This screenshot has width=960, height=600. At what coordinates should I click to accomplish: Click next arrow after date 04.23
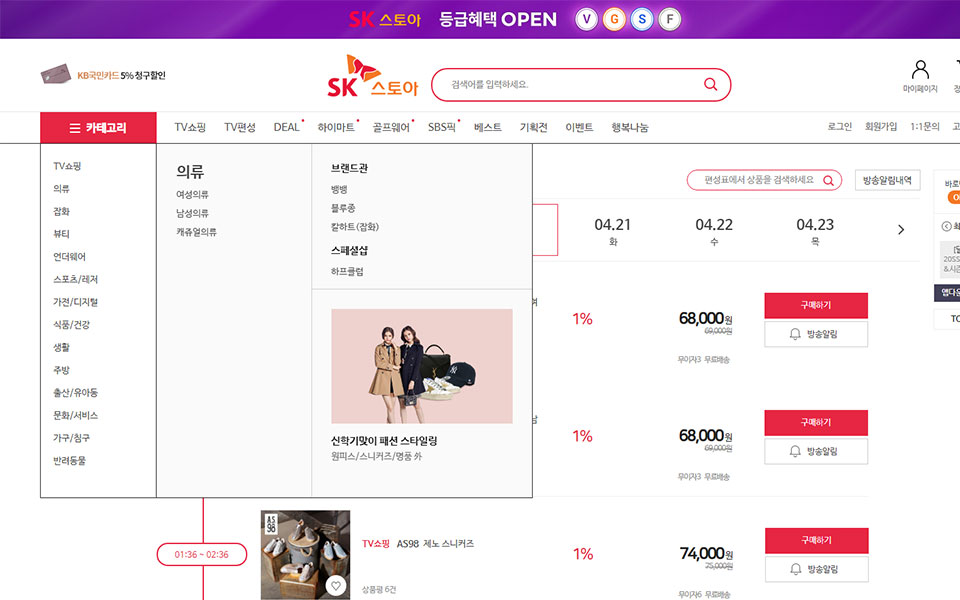point(901,230)
